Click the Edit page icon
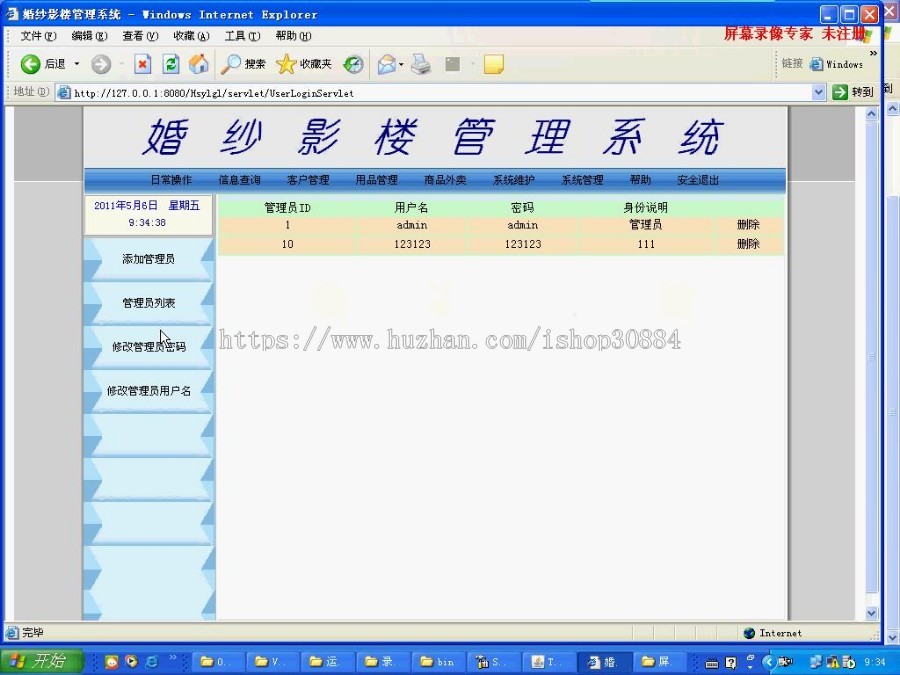900x675 pixels. point(452,63)
